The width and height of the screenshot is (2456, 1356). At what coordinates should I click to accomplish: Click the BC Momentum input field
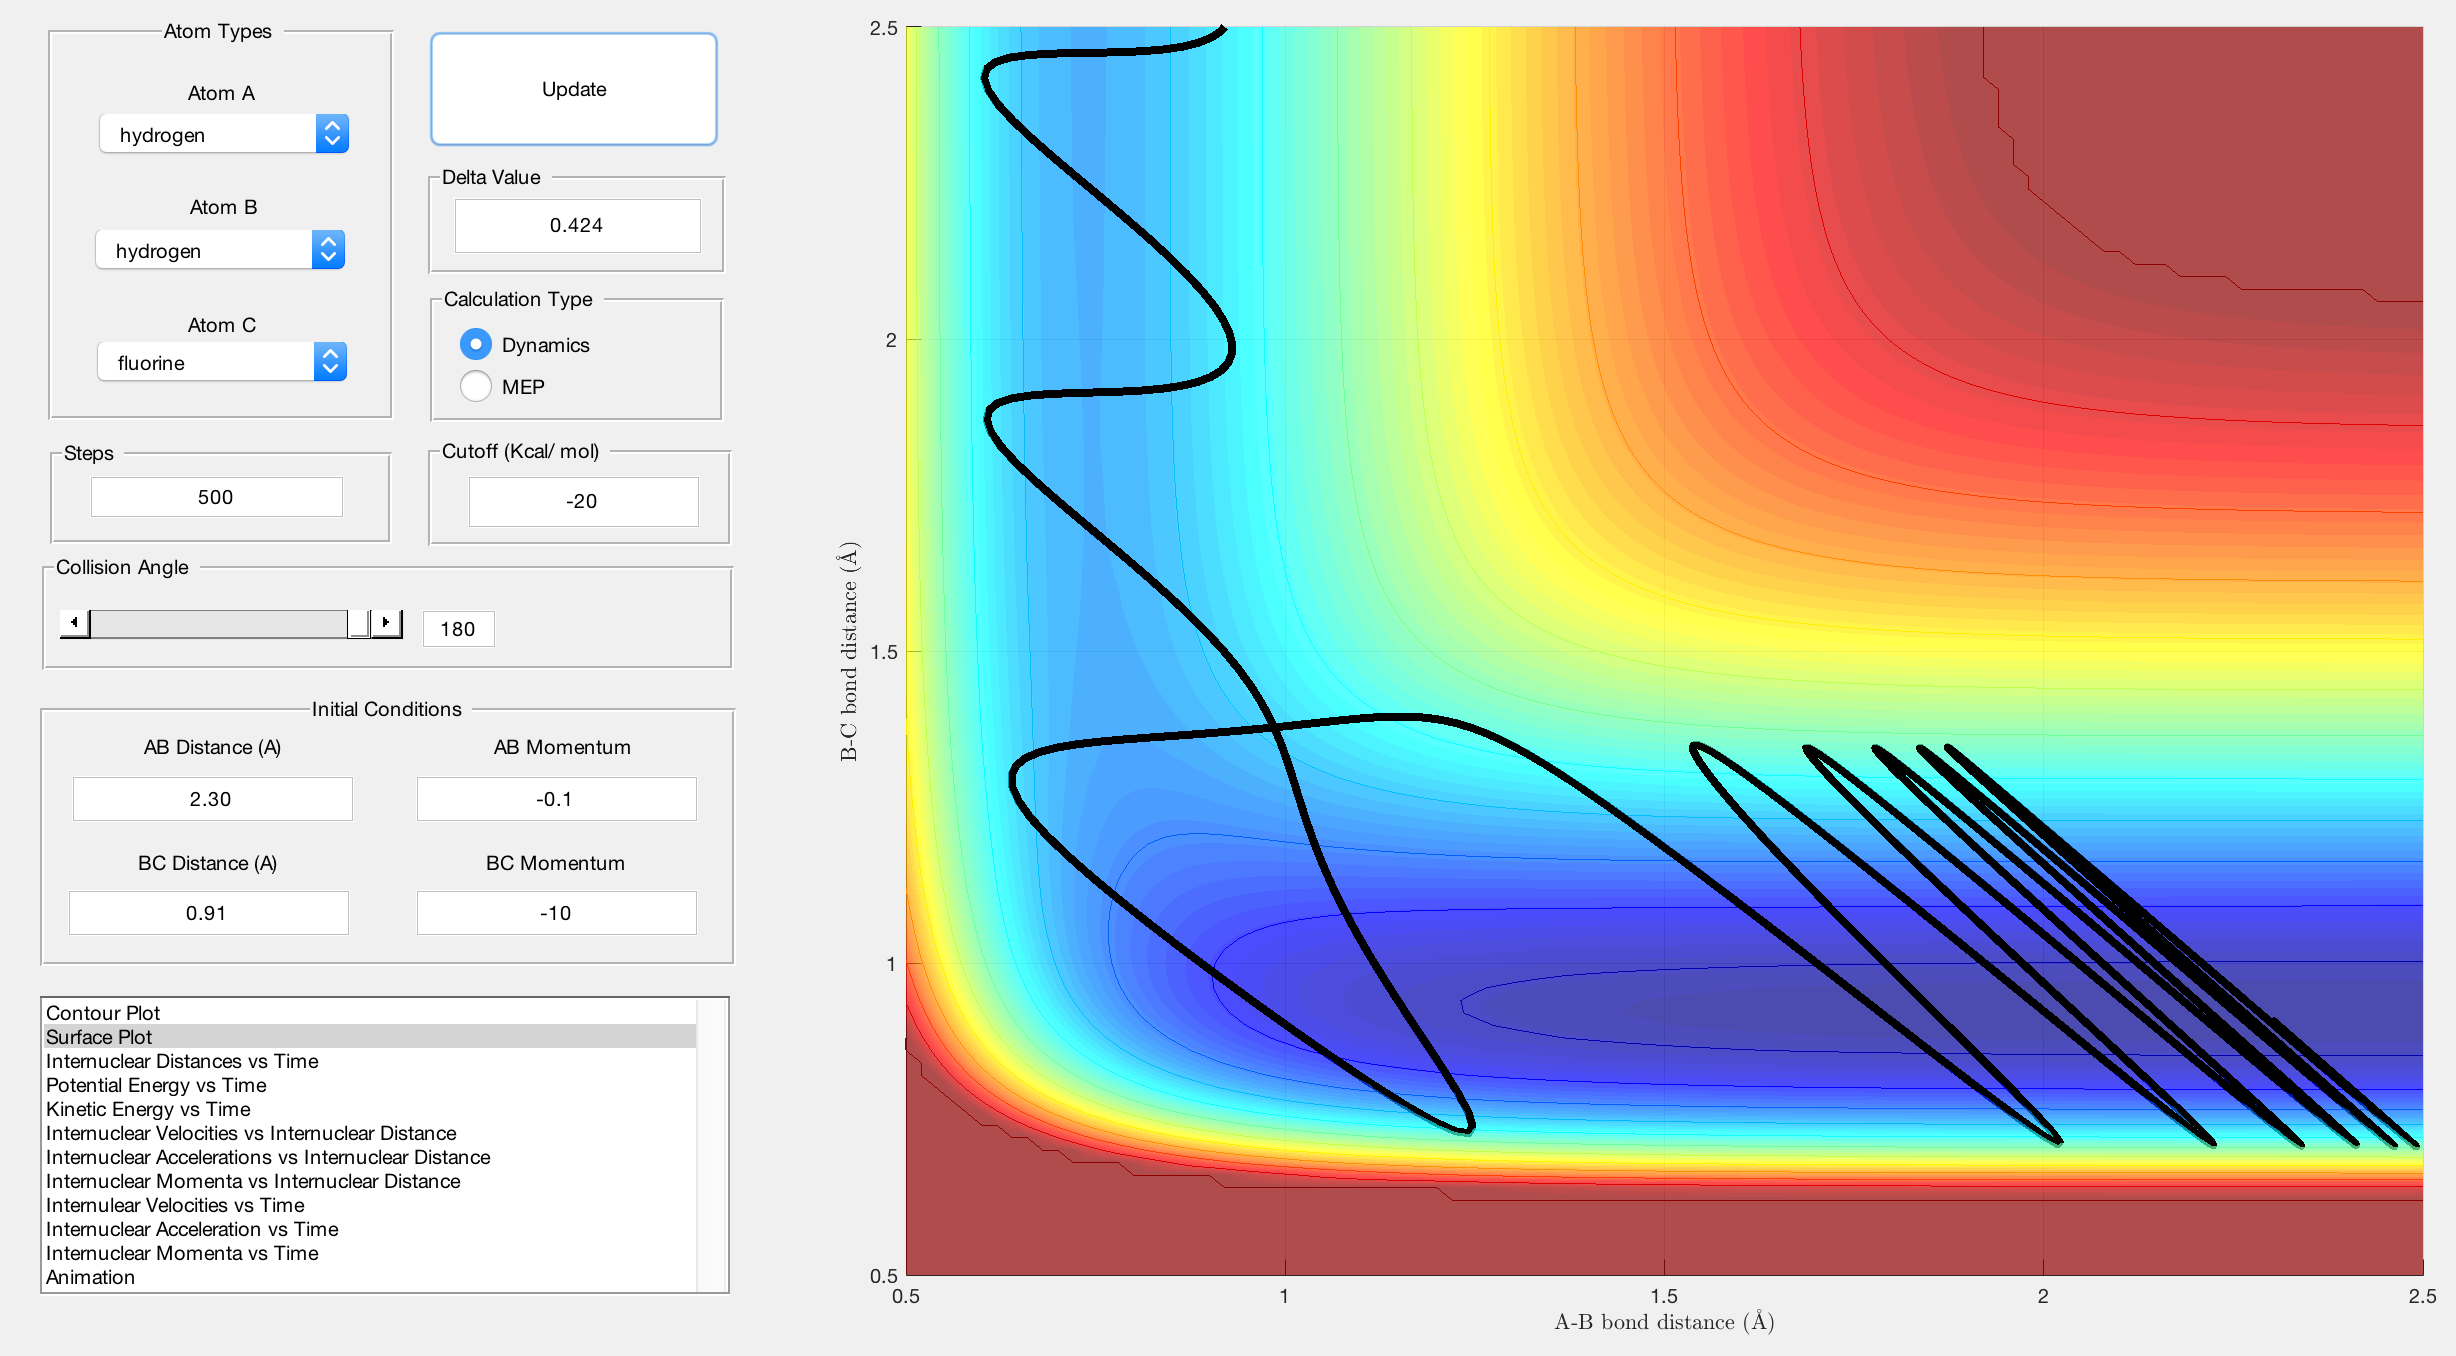556,913
